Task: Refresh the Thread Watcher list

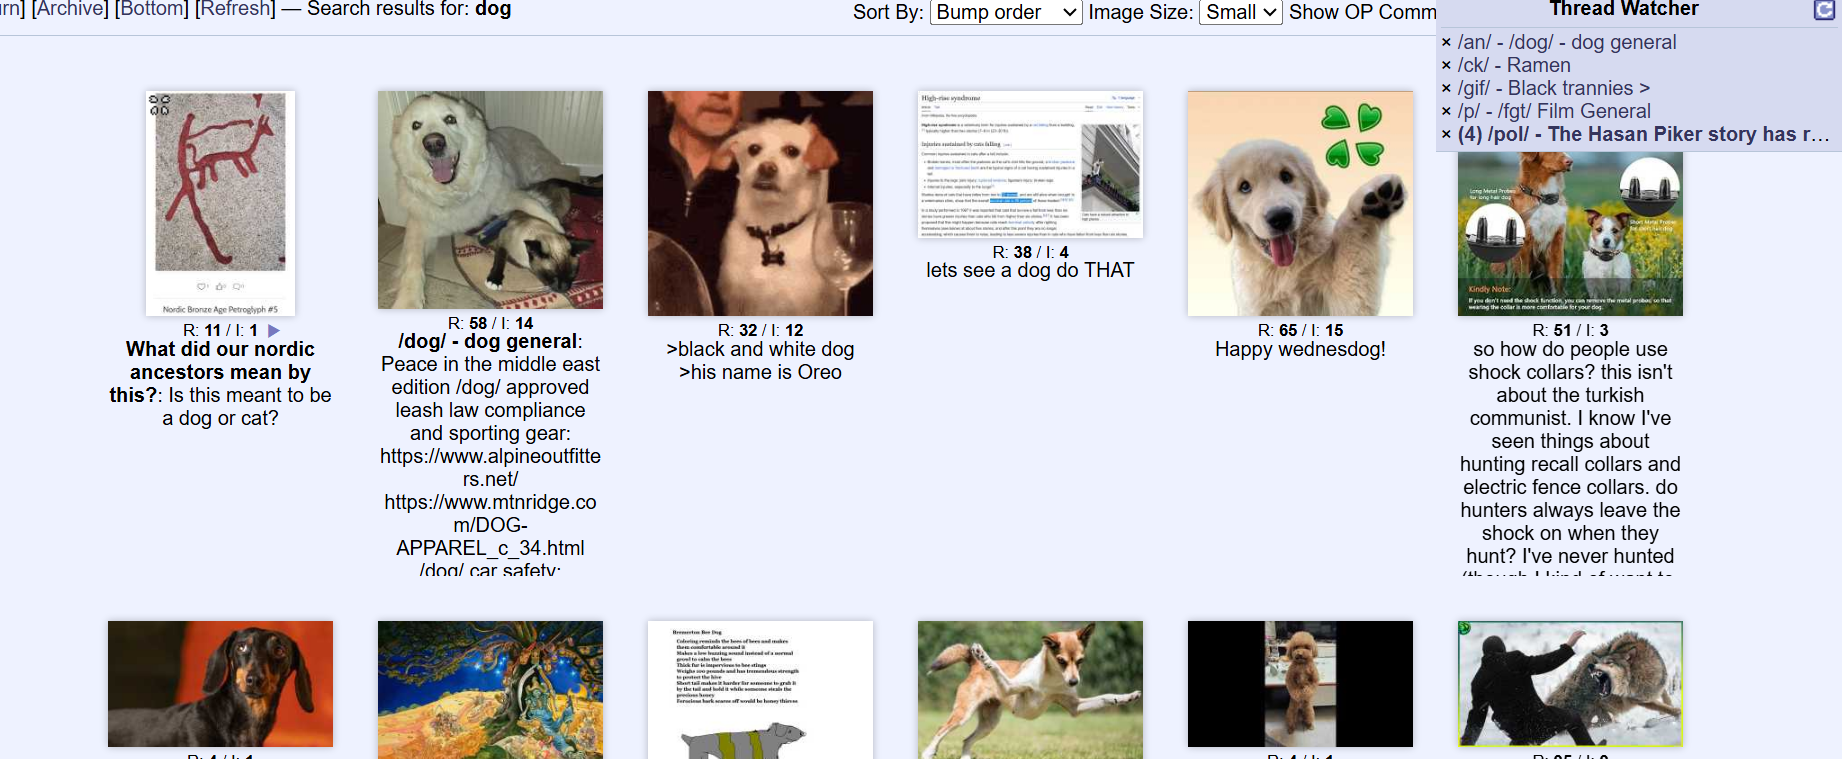Action: point(1824,10)
